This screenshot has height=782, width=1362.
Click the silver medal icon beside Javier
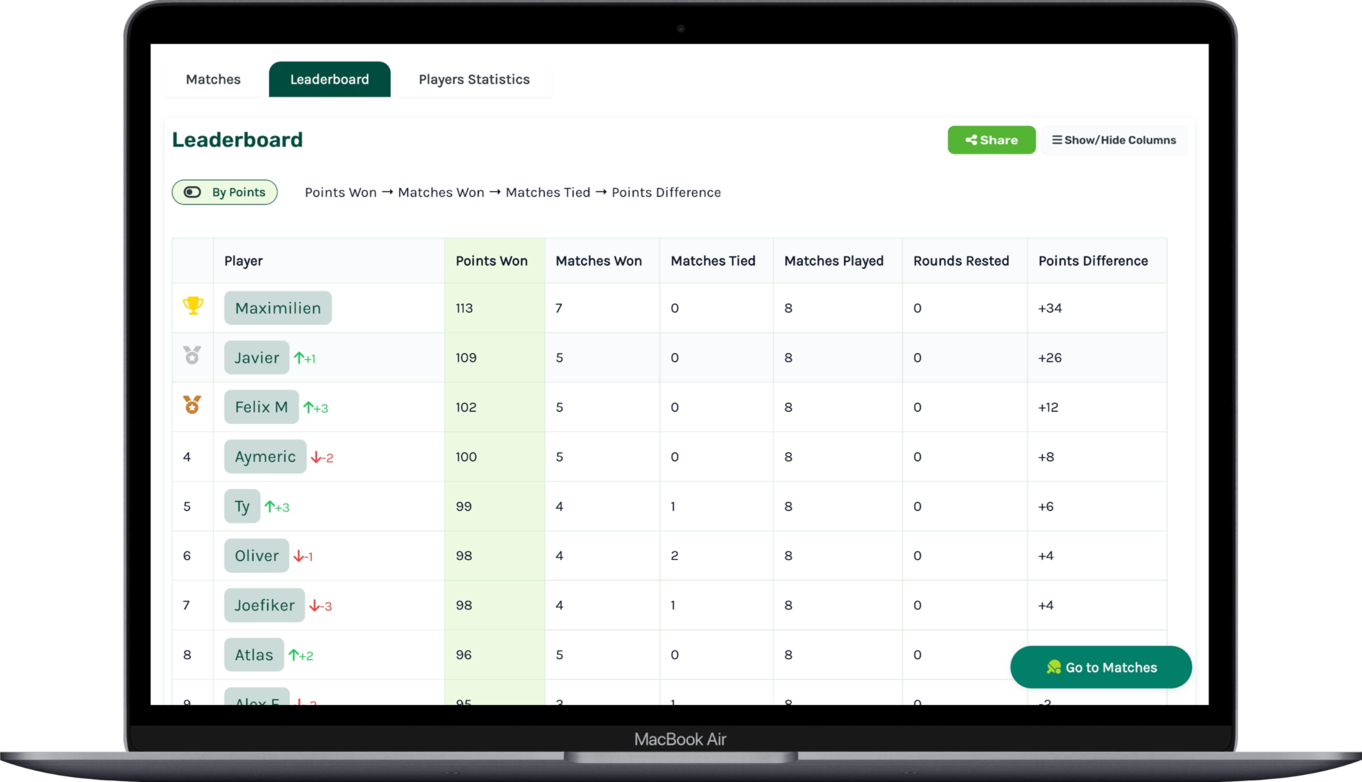(x=192, y=355)
